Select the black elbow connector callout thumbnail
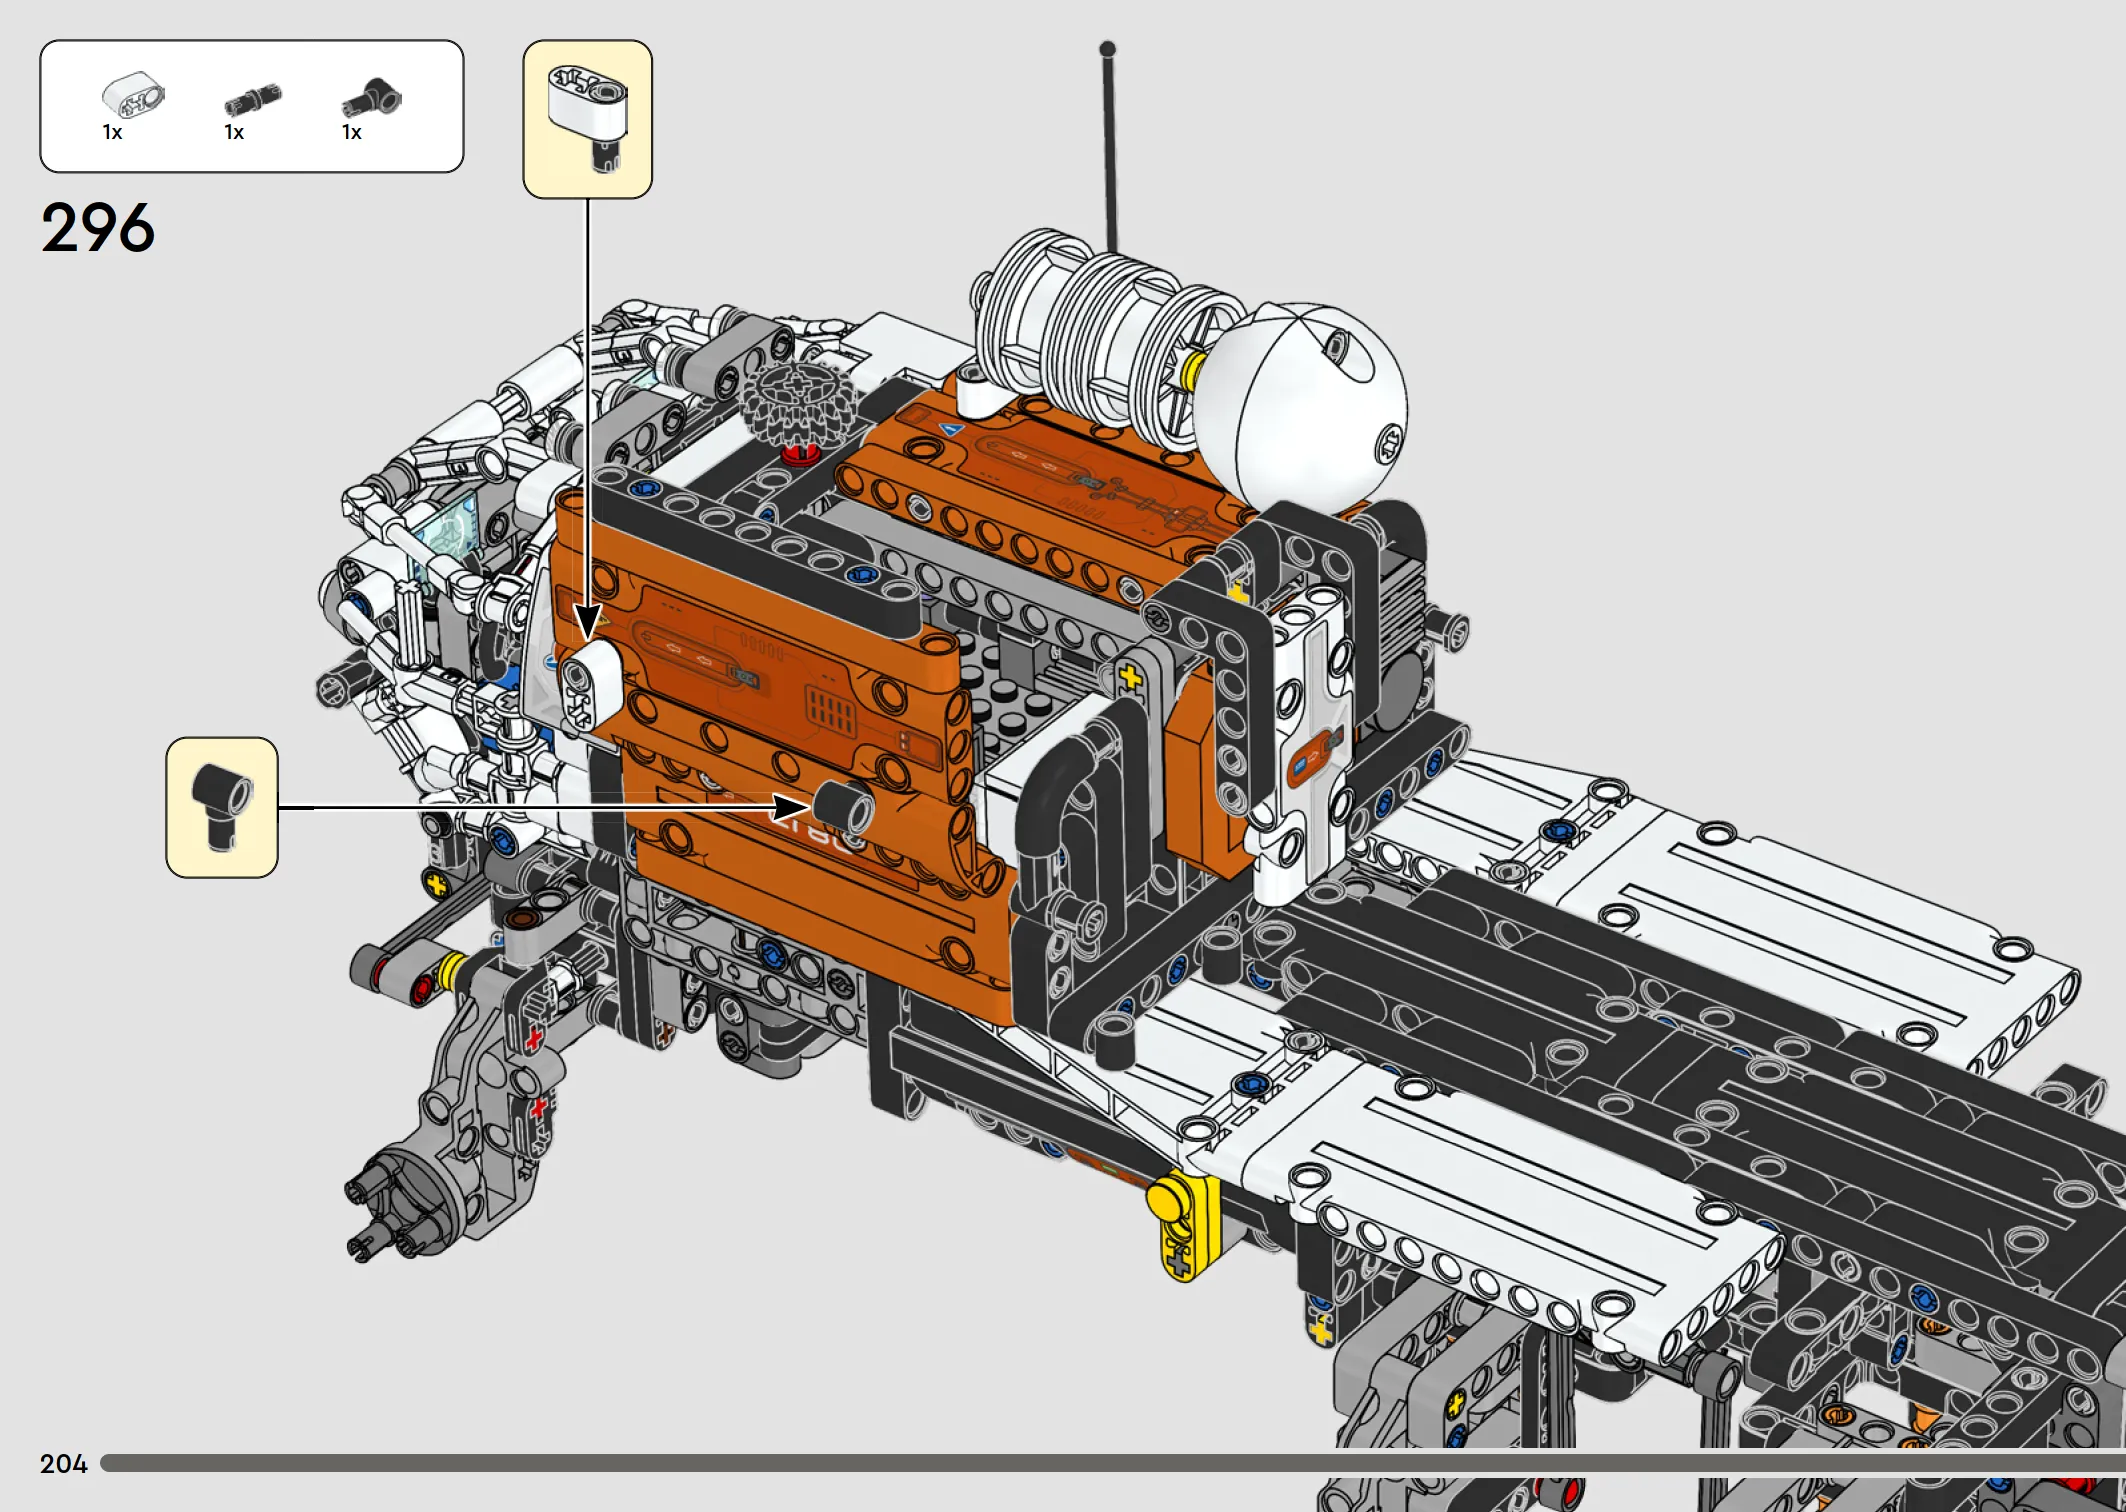Screen dimensions: 2126x1512 click(222, 808)
